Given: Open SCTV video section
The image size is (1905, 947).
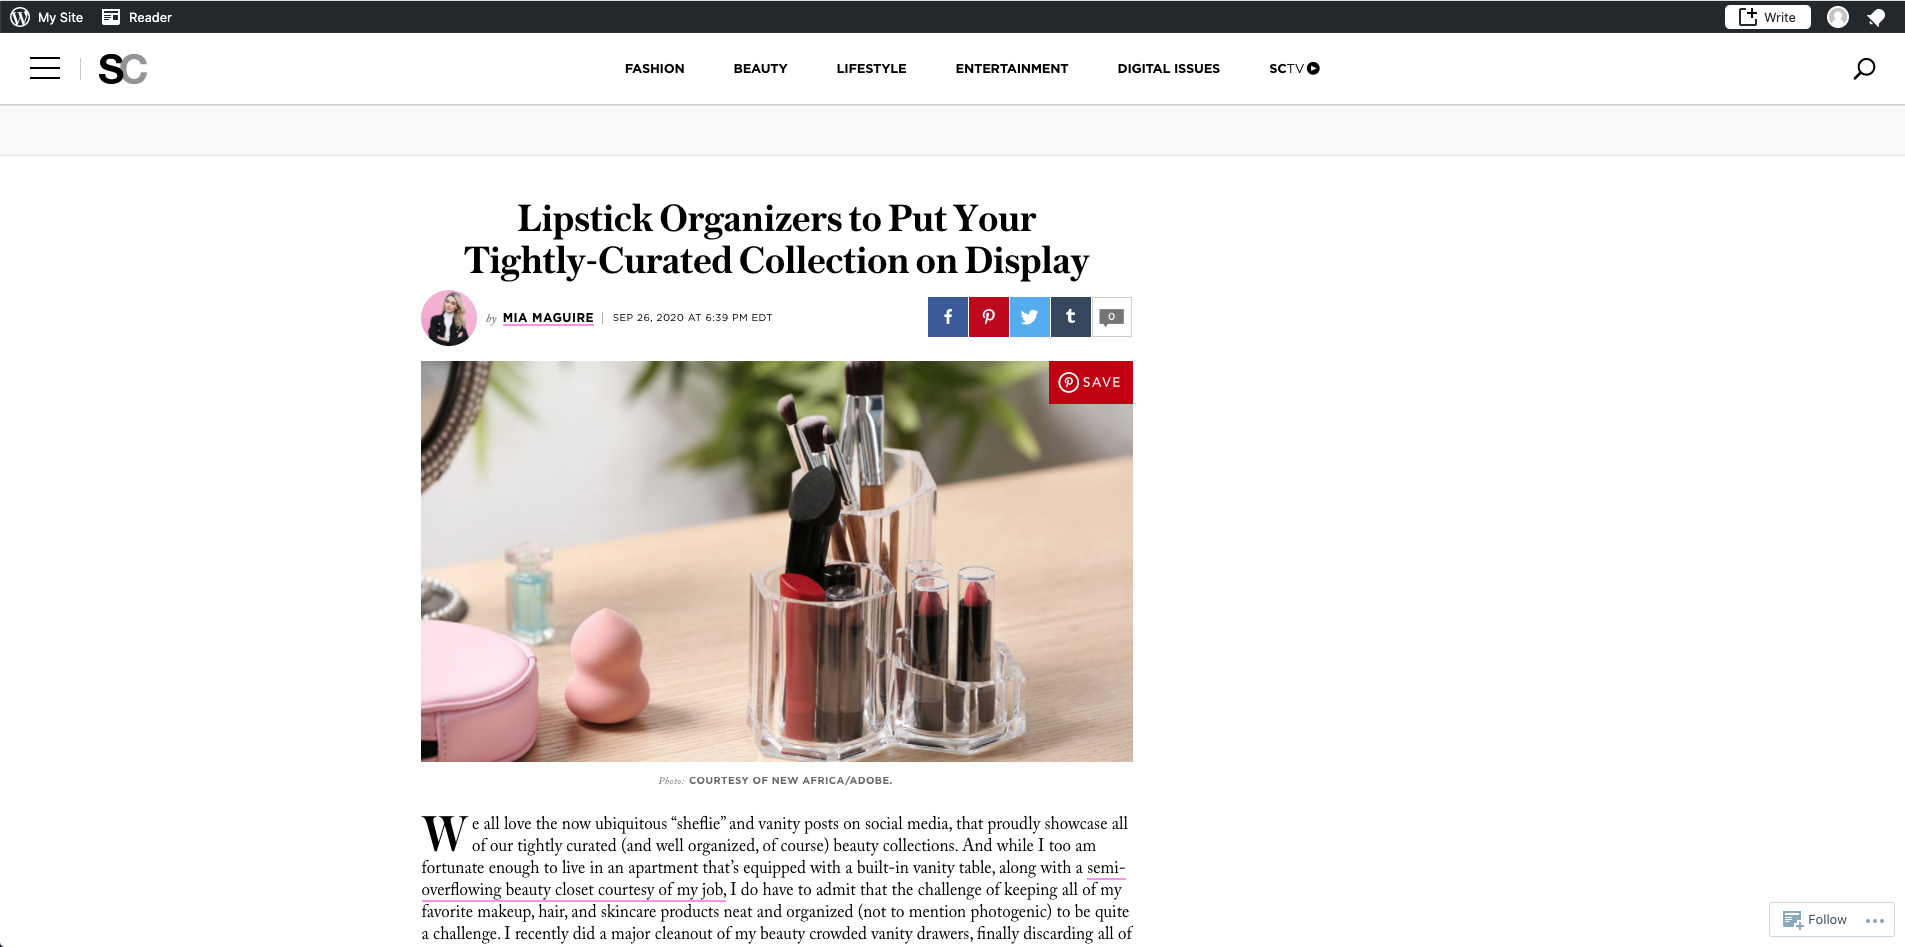Looking at the screenshot, I should (x=1294, y=69).
